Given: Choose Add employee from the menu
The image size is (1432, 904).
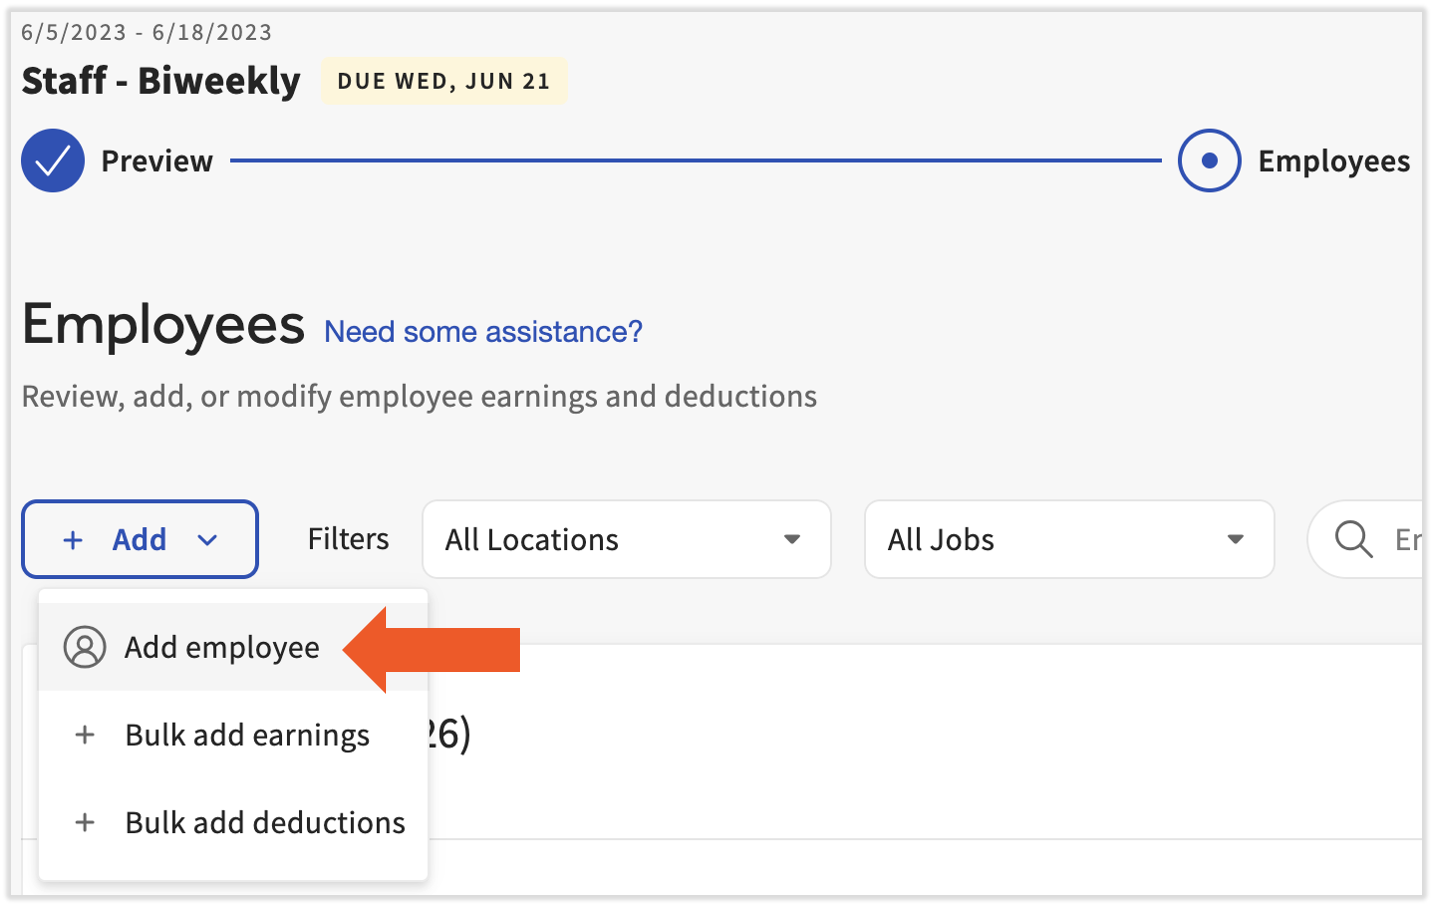Looking at the screenshot, I should [220, 648].
